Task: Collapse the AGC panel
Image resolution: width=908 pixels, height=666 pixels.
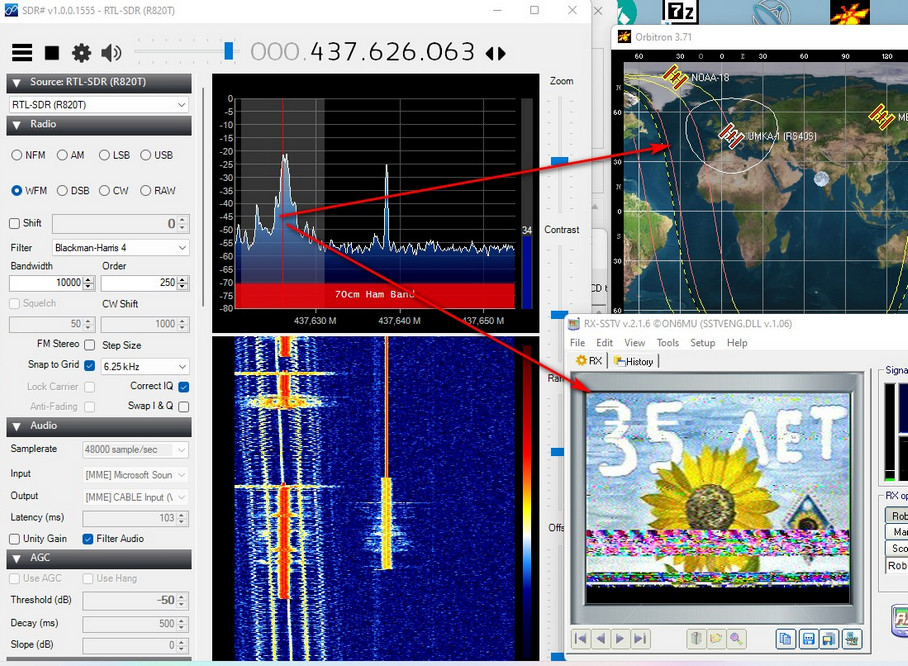Action: point(16,559)
